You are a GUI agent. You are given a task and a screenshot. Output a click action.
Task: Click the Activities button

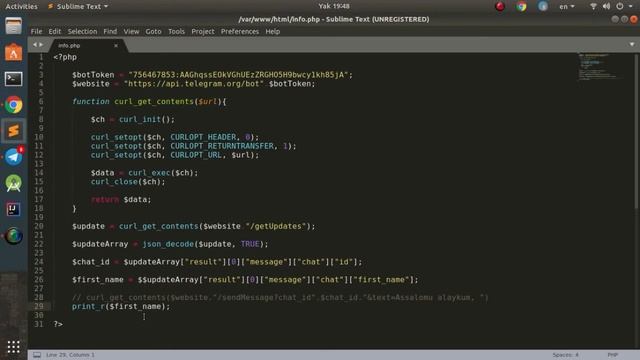(x=21, y=6)
